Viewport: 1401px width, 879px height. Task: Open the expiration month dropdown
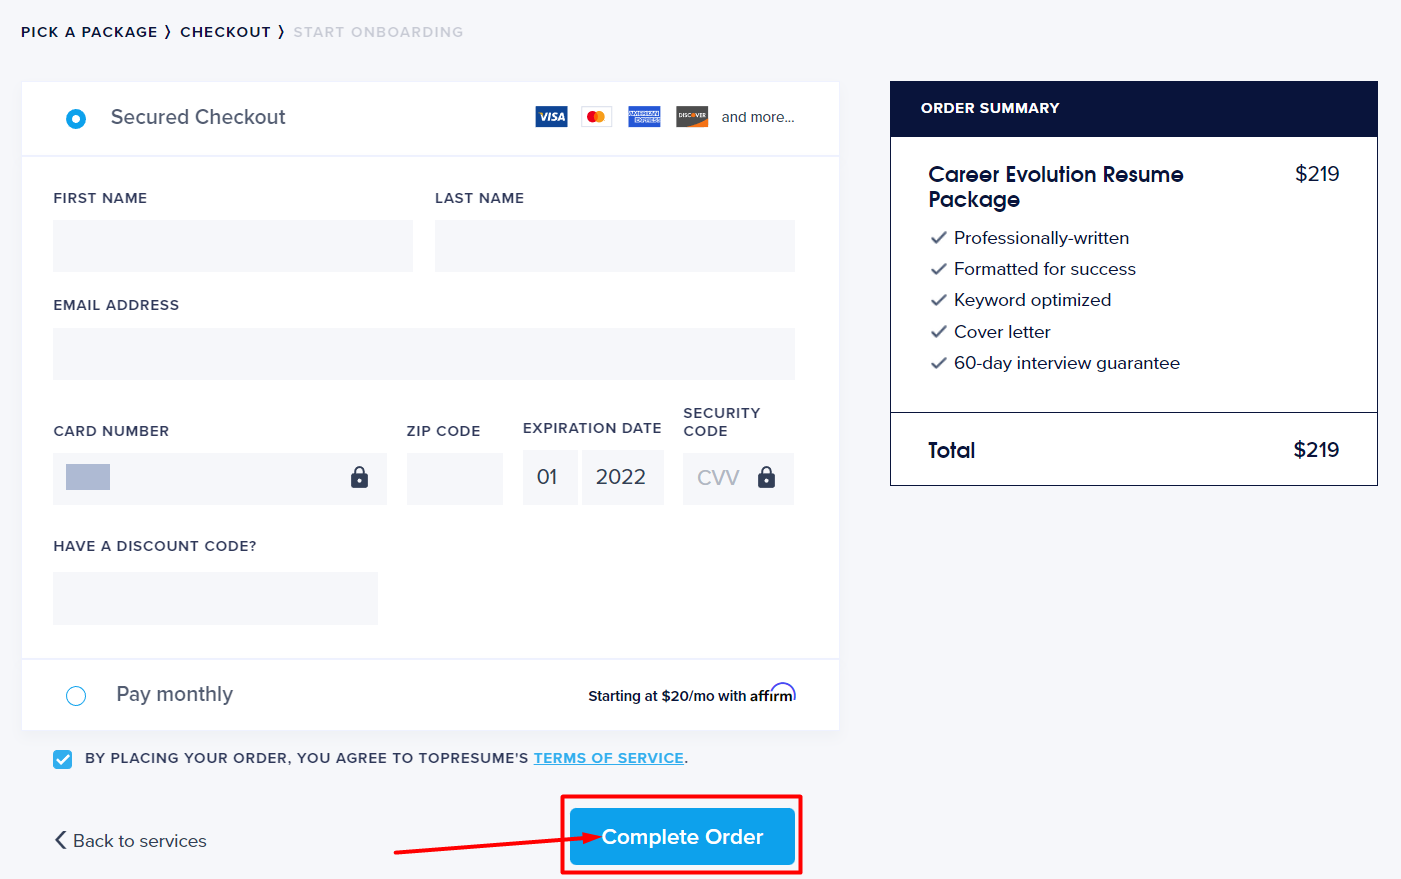coord(549,478)
